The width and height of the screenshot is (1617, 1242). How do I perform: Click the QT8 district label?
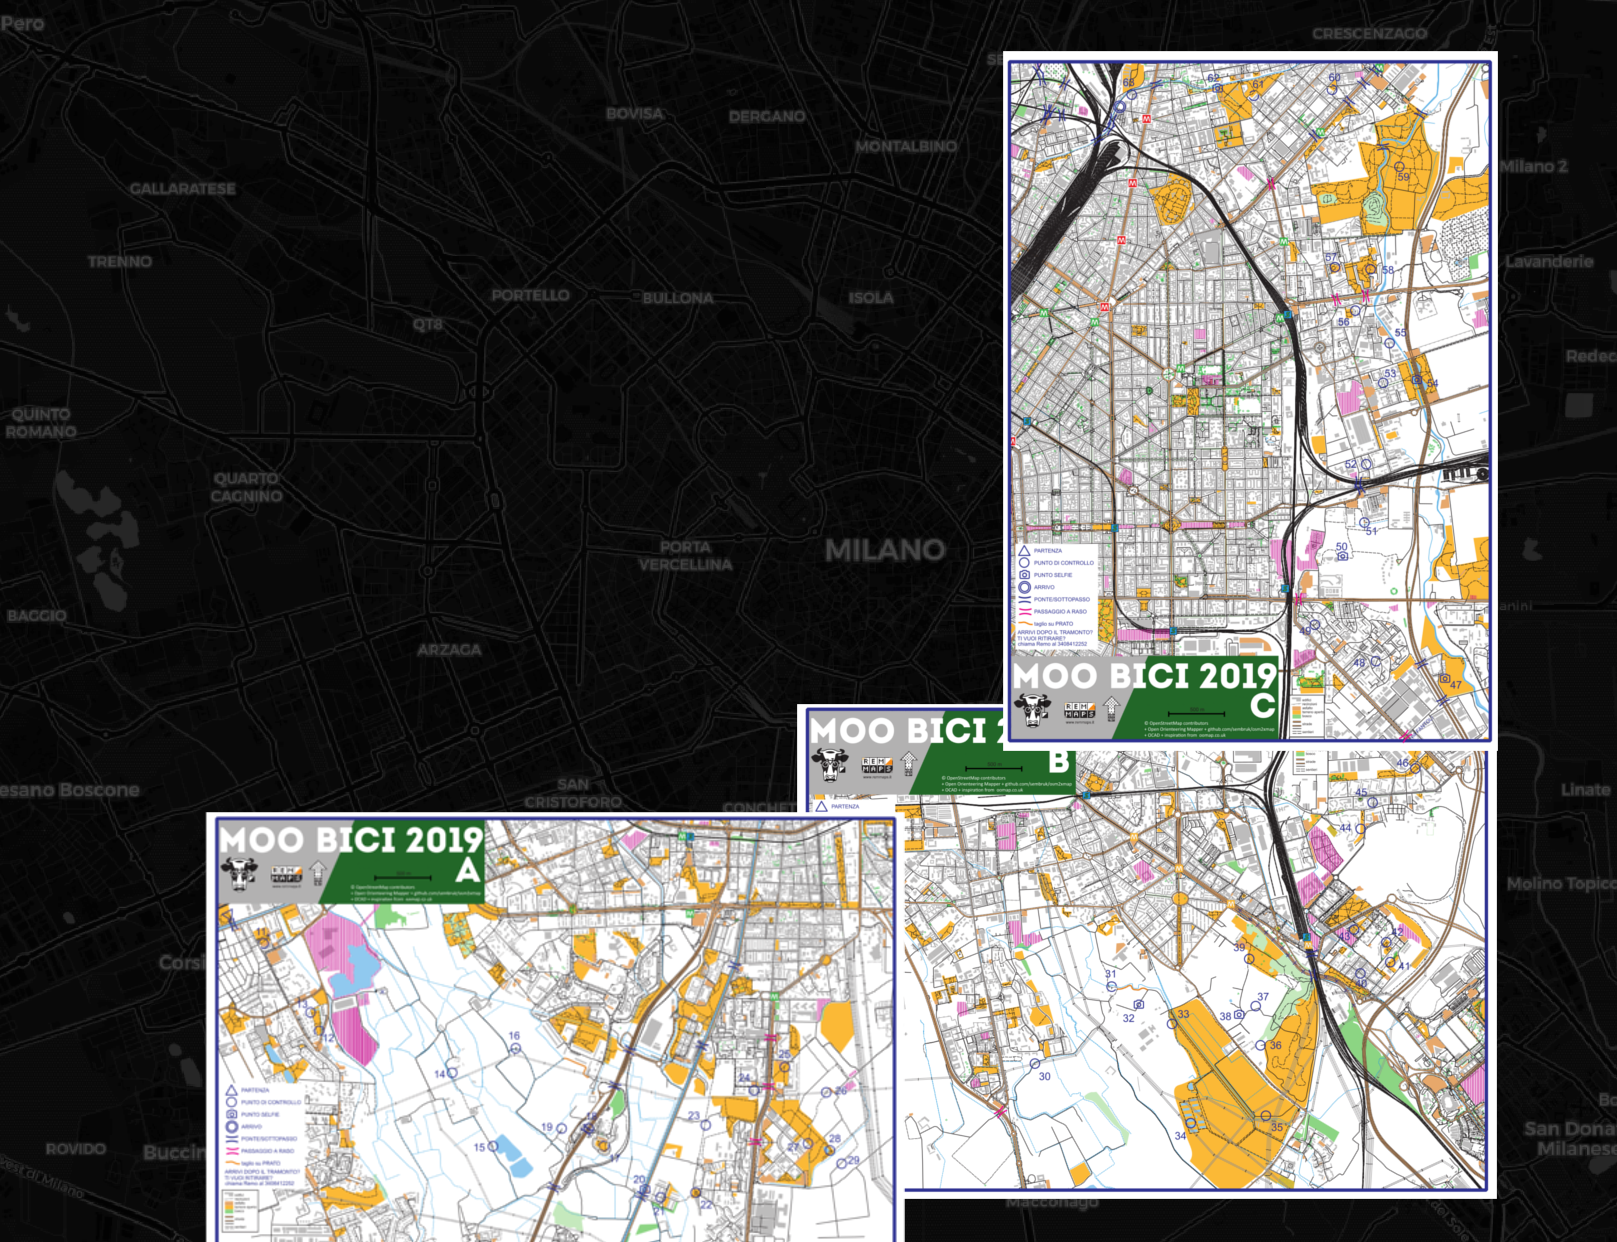(428, 325)
